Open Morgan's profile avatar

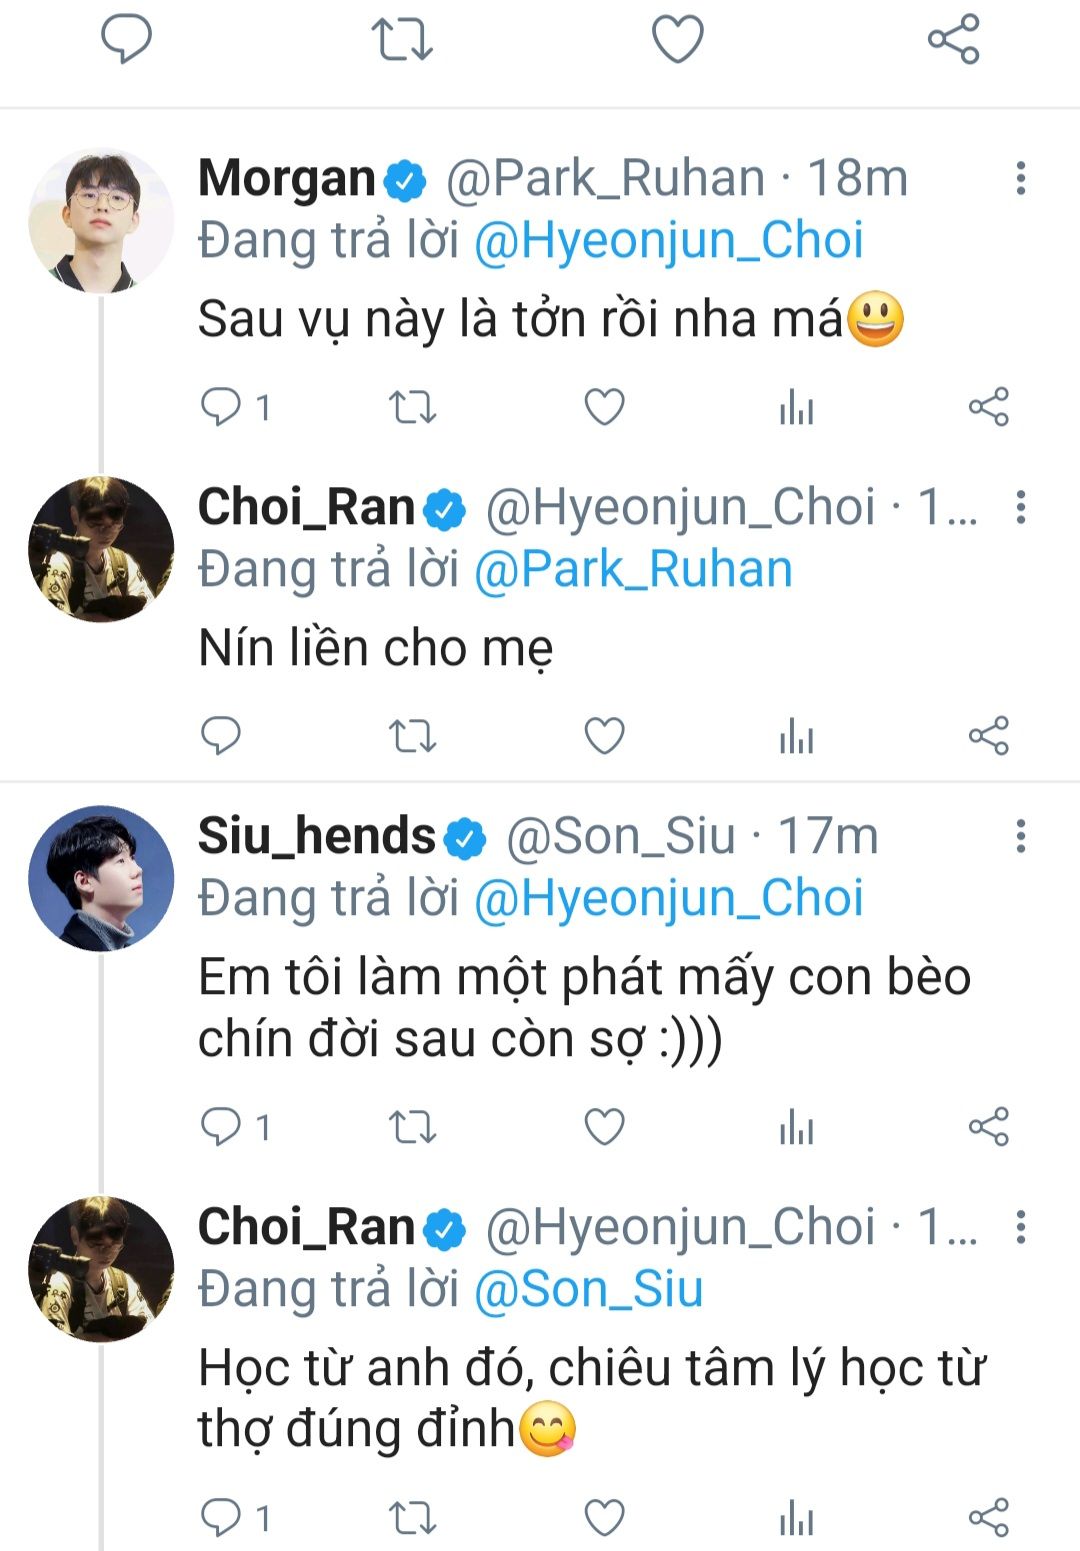pos(101,220)
